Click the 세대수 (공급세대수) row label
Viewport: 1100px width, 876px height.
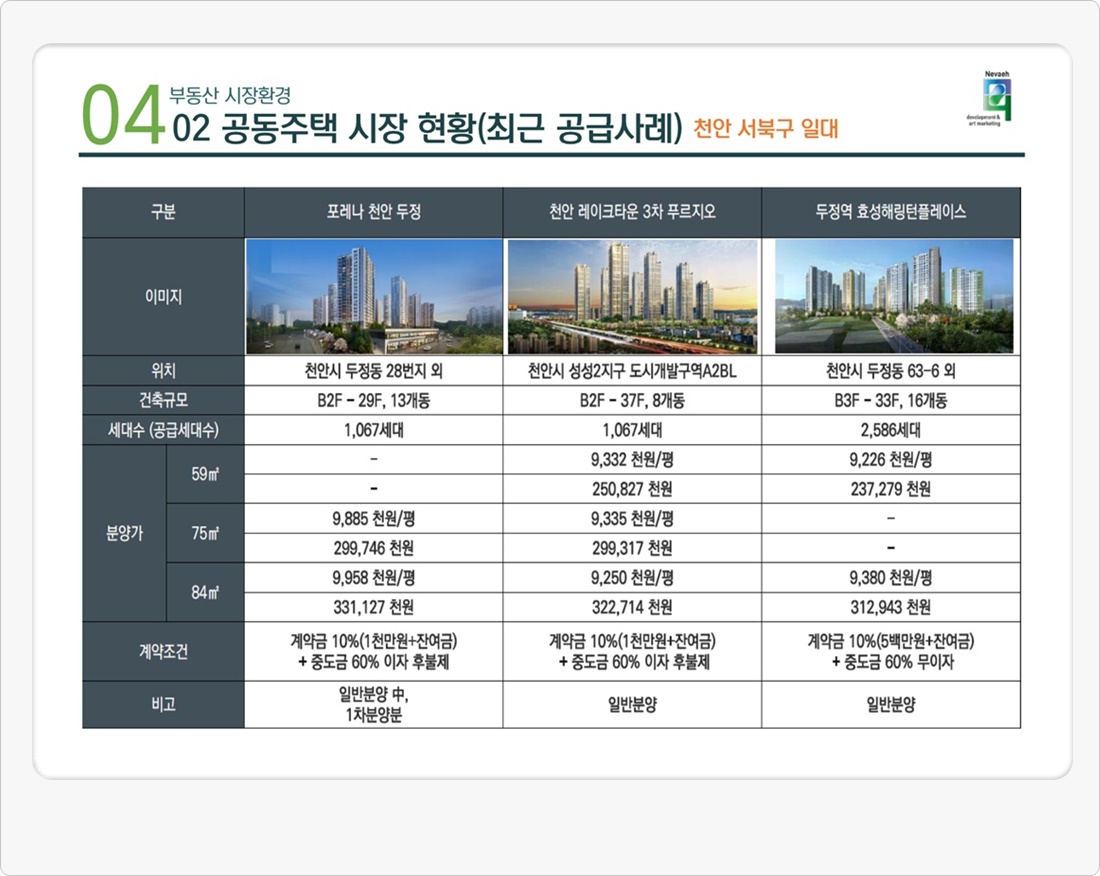pyautogui.click(x=163, y=429)
